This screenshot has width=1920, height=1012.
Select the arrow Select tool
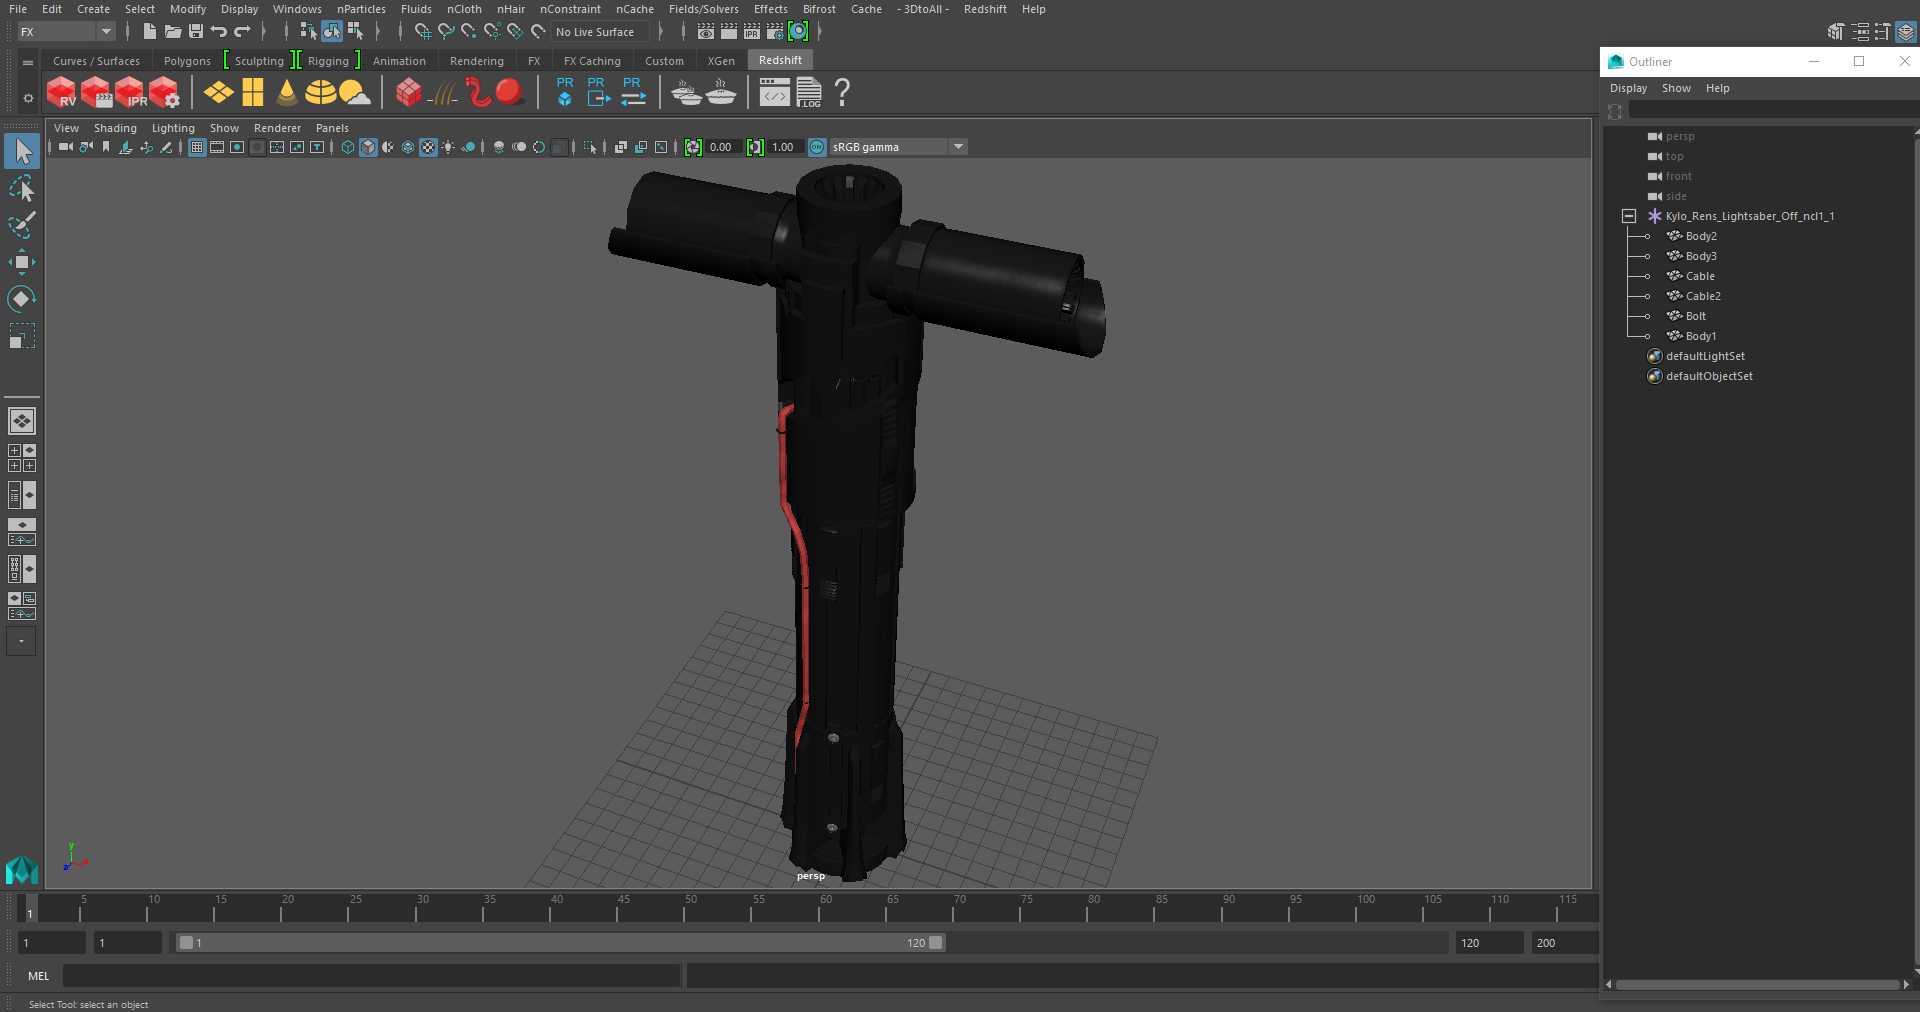[x=22, y=152]
